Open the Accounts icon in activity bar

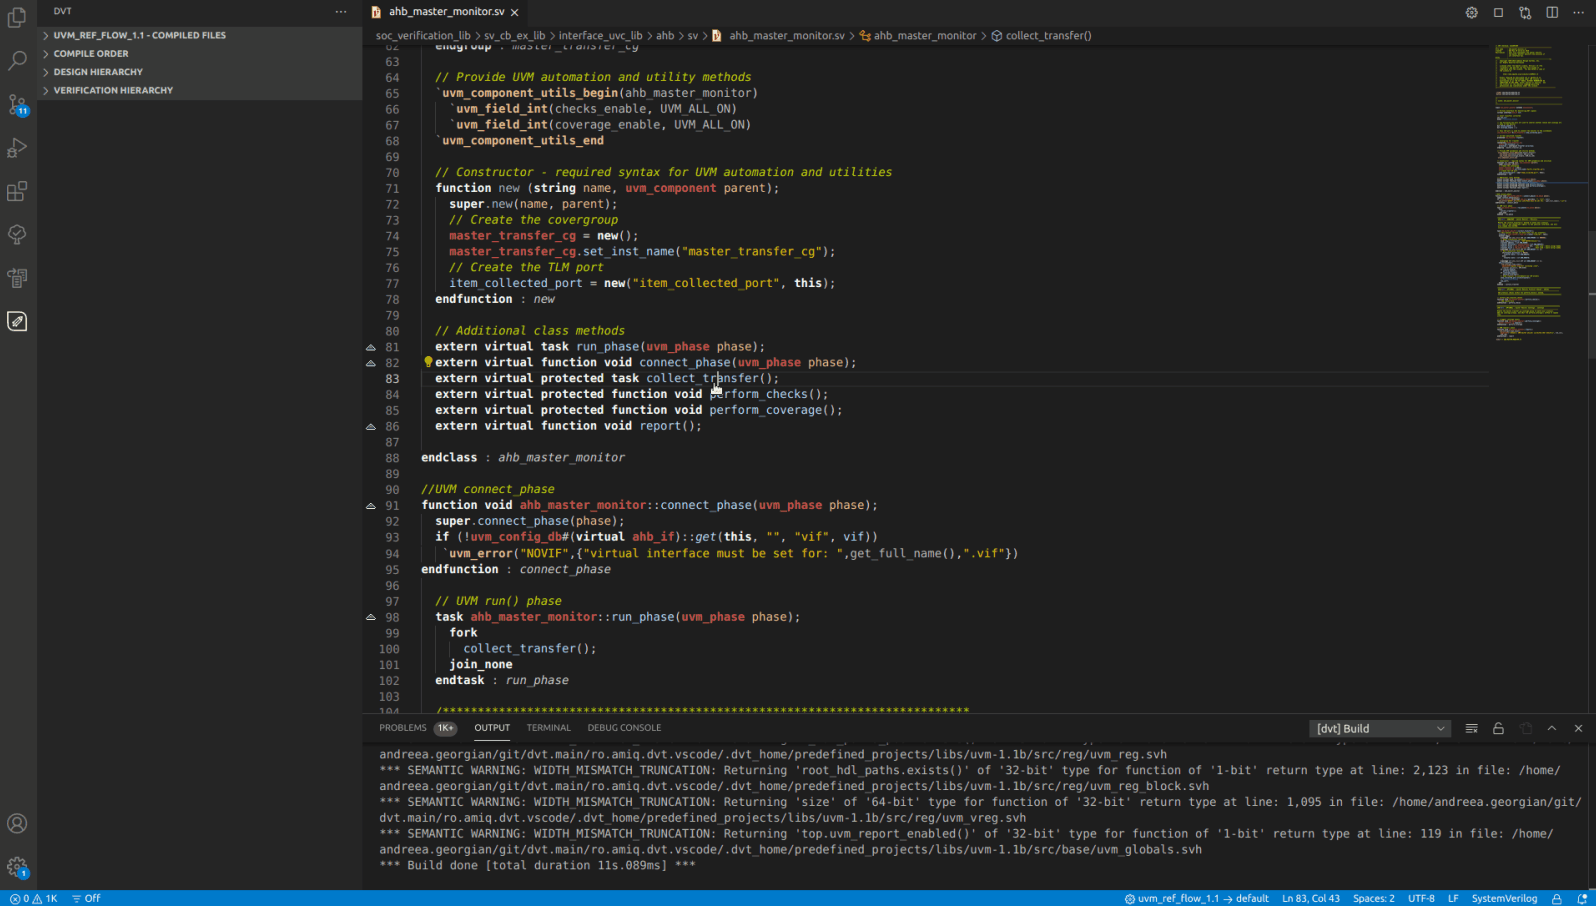pyautogui.click(x=17, y=824)
